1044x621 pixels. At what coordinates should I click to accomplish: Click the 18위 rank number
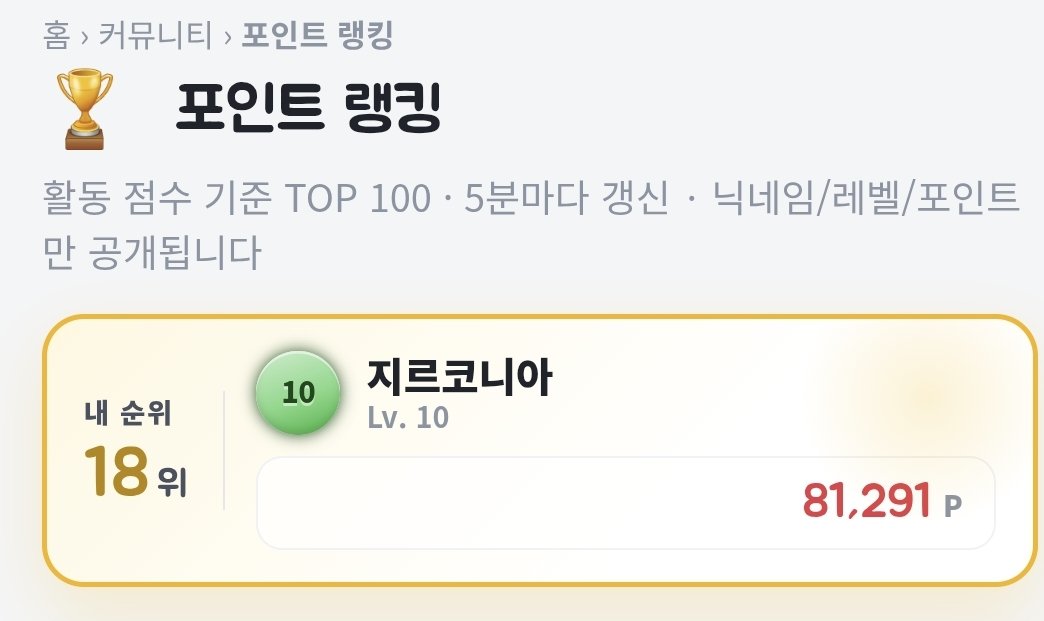point(116,471)
